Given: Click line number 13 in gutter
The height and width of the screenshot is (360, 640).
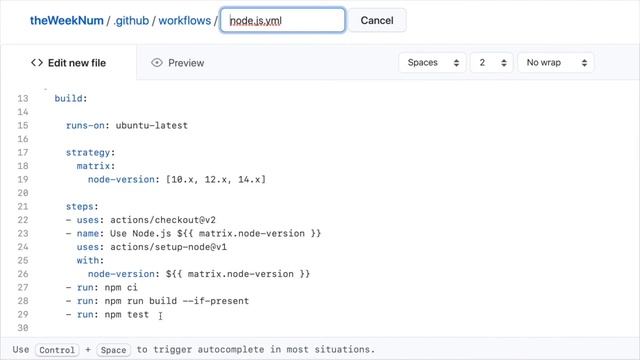Looking at the screenshot, I should 23,98.
